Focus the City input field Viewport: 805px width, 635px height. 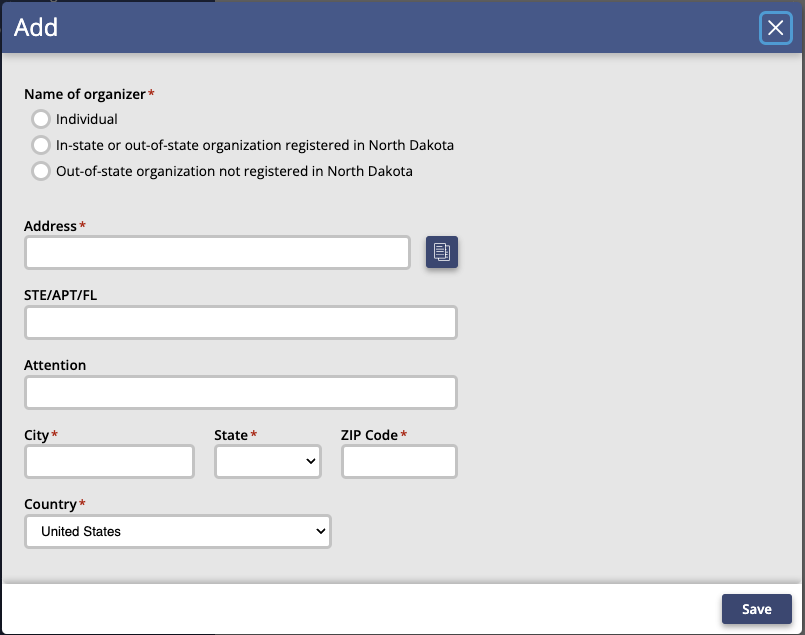tap(109, 461)
